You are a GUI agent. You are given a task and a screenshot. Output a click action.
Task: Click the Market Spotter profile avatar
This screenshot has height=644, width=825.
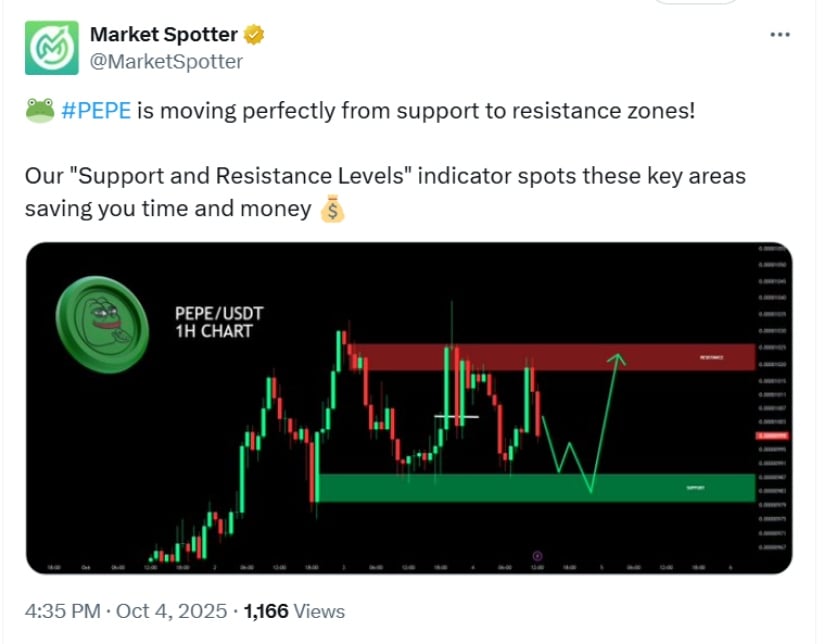point(52,48)
